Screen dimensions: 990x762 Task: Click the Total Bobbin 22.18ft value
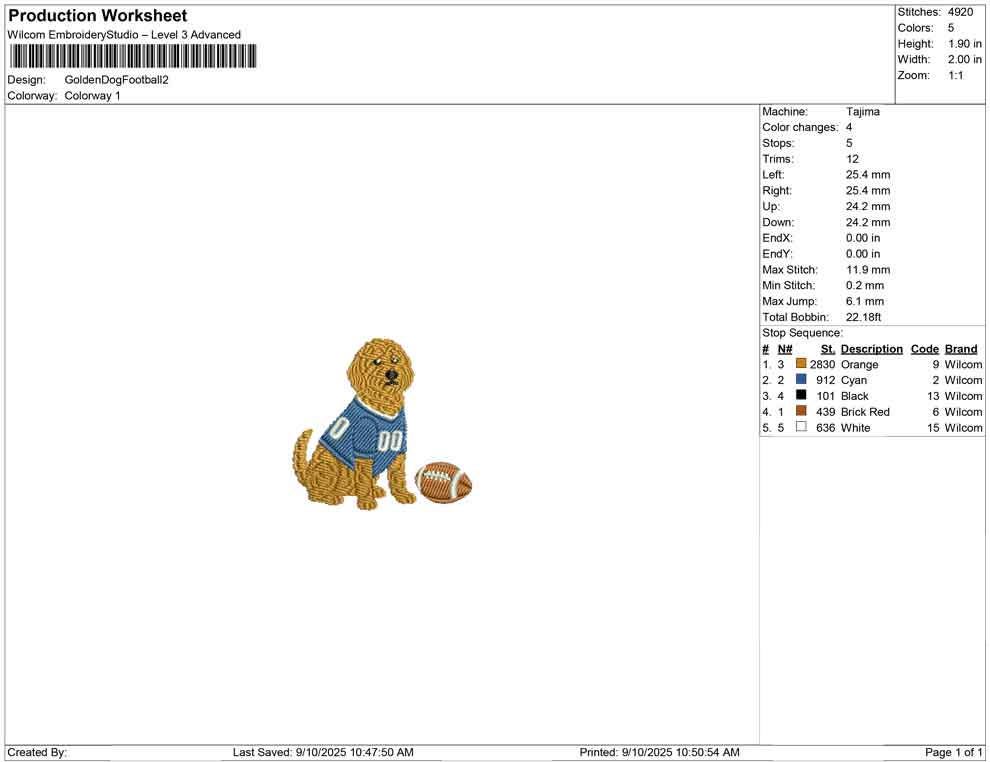pyautogui.click(x=864, y=316)
